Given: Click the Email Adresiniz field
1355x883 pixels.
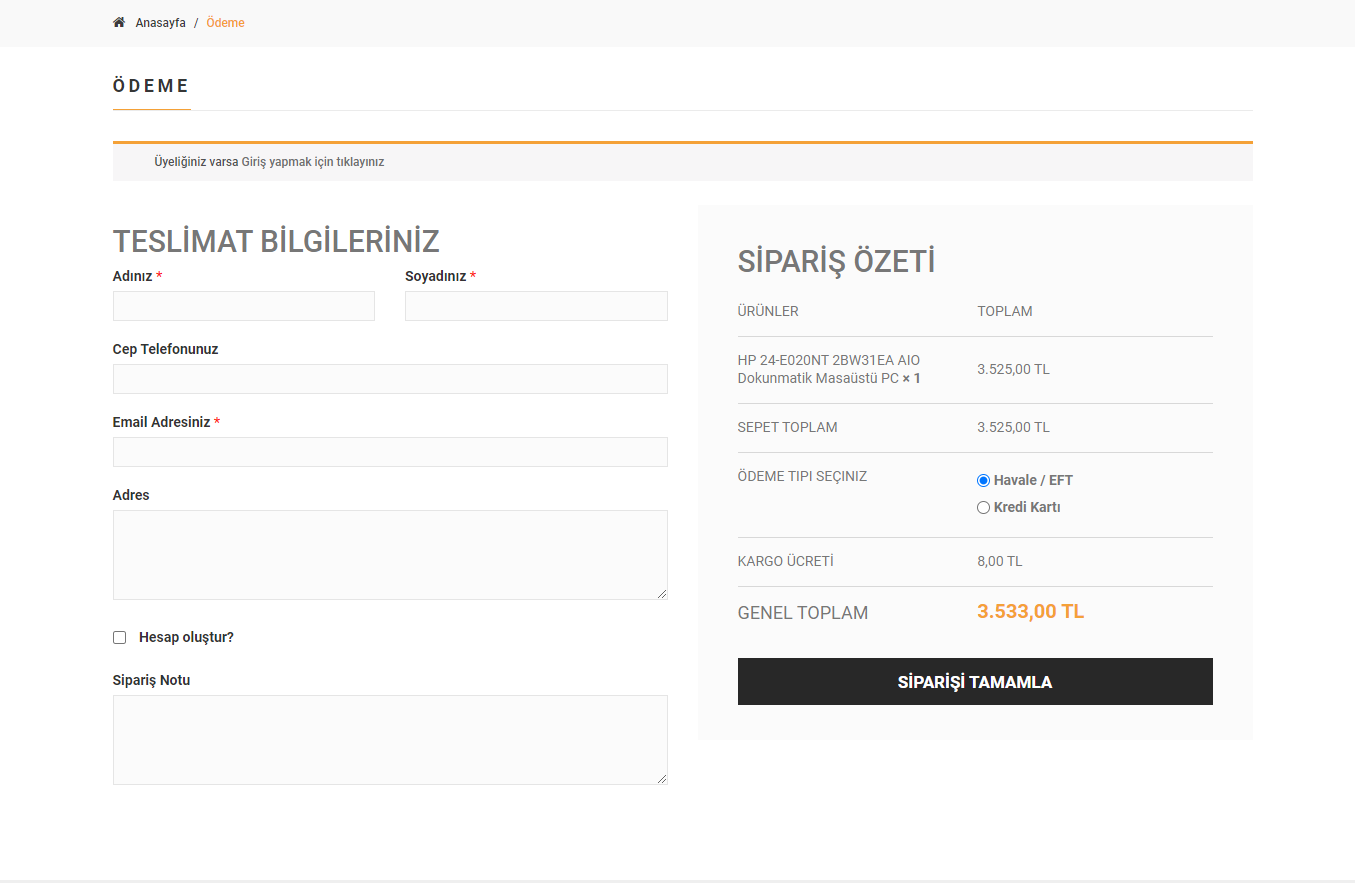Looking at the screenshot, I should click(x=390, y=452).
